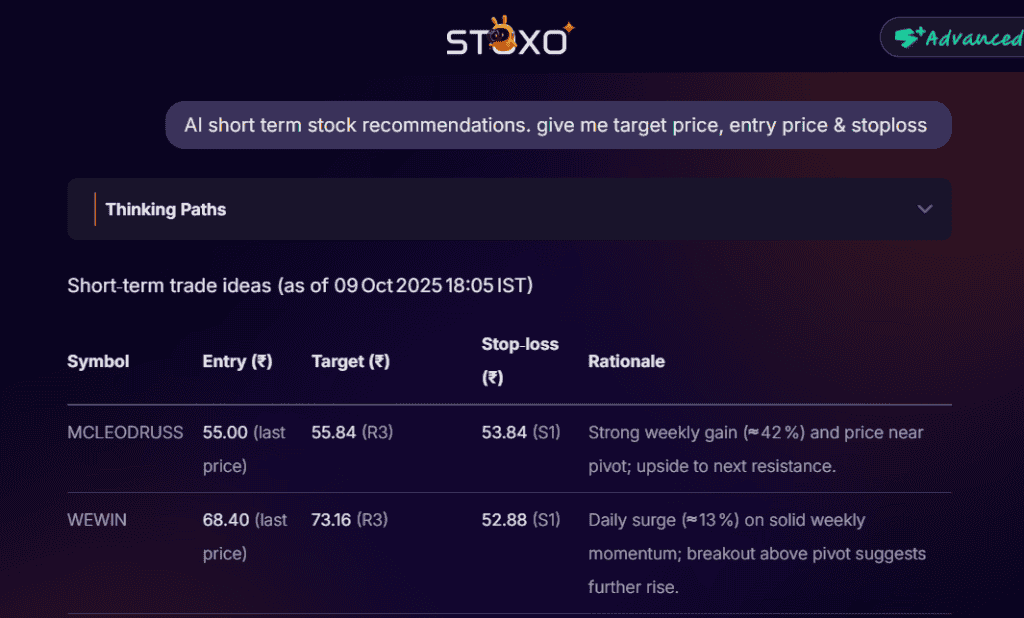Click the Short-term trade ideas heading

(300, 286)
